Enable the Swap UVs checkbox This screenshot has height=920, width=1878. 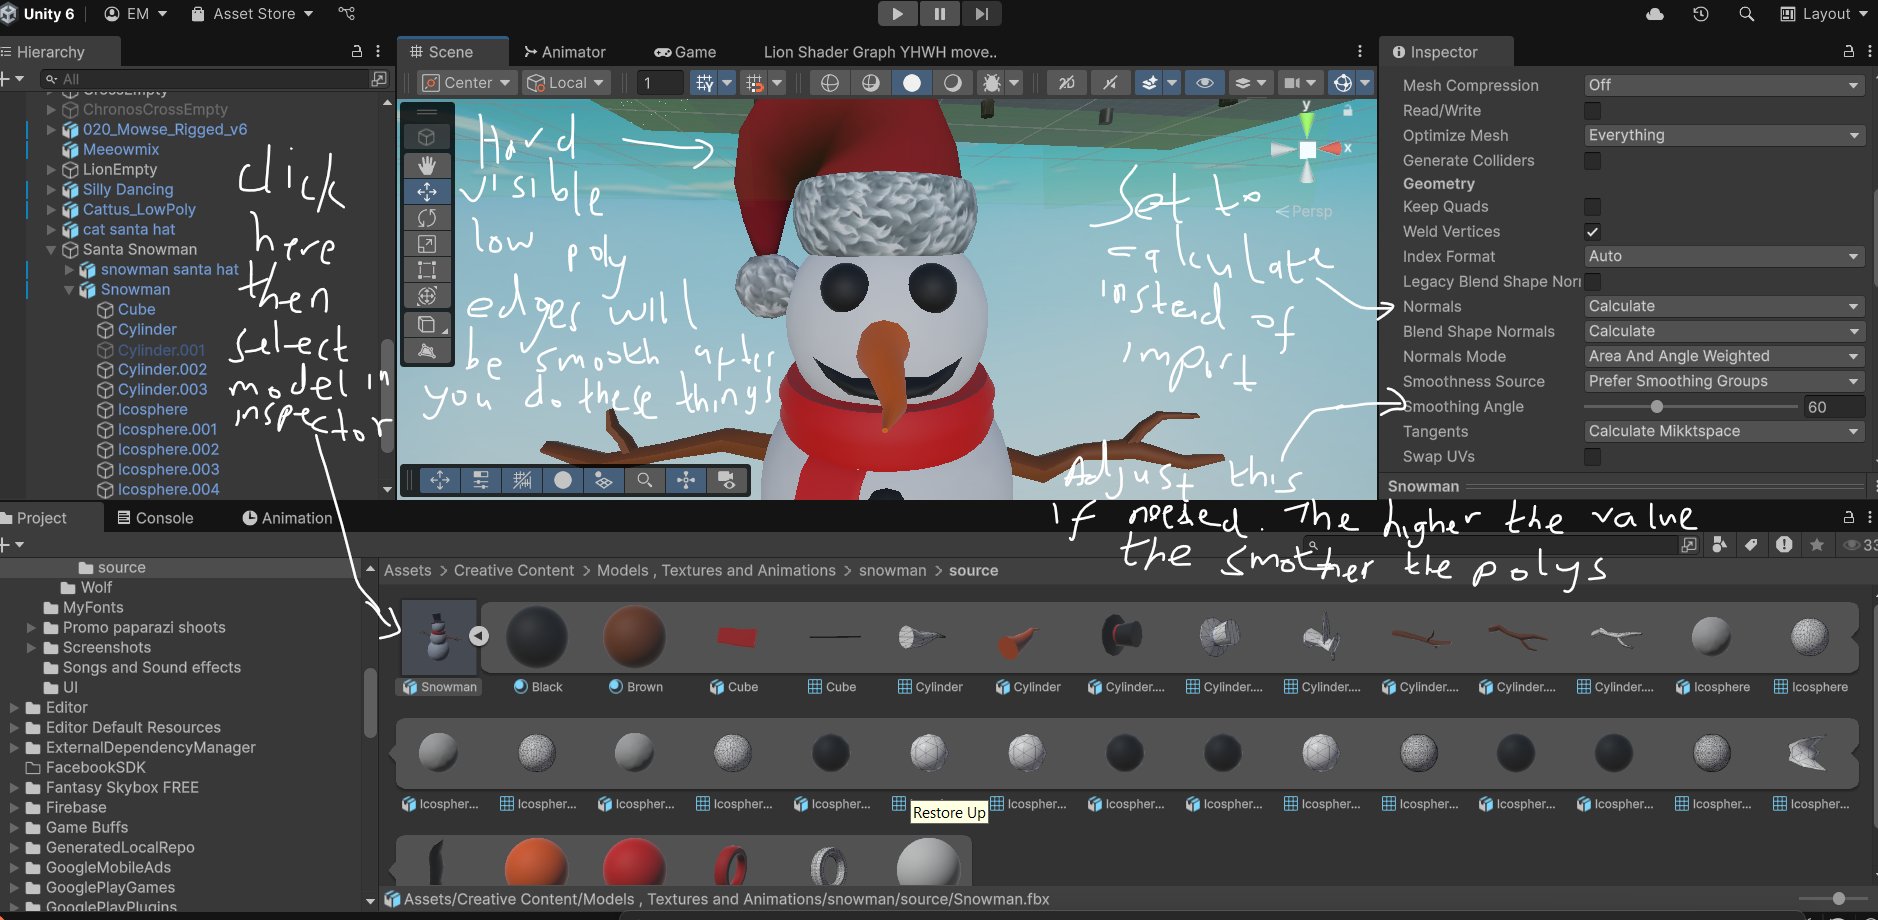1593,456
